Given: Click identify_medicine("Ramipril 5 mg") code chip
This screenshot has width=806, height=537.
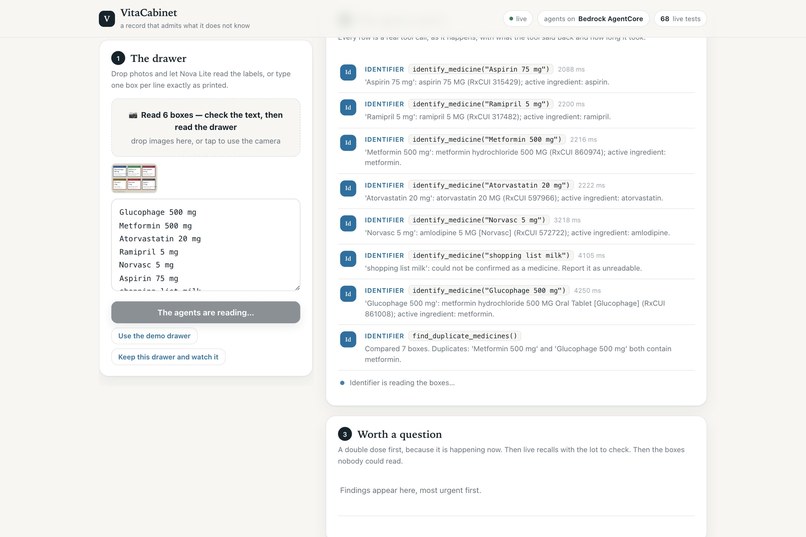Looking at the screenshot, I should tap(481, 104).
